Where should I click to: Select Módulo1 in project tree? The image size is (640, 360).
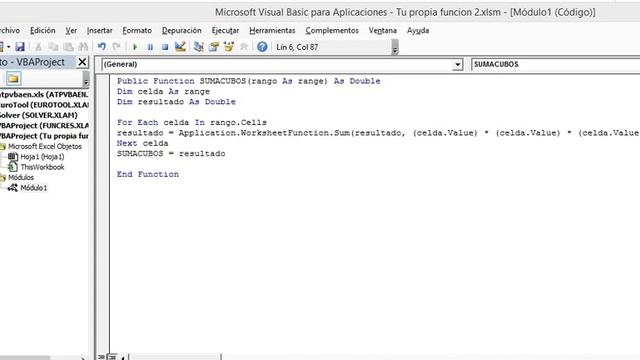[x=33, y=188]
